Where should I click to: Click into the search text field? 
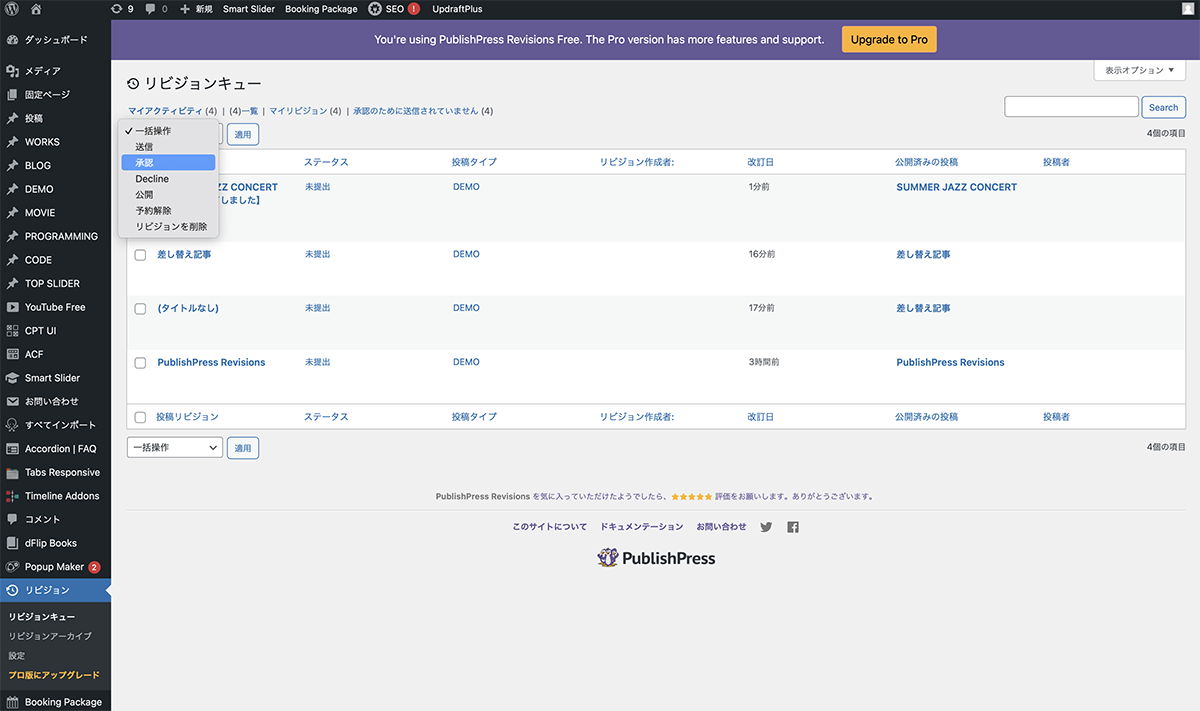1071,107
